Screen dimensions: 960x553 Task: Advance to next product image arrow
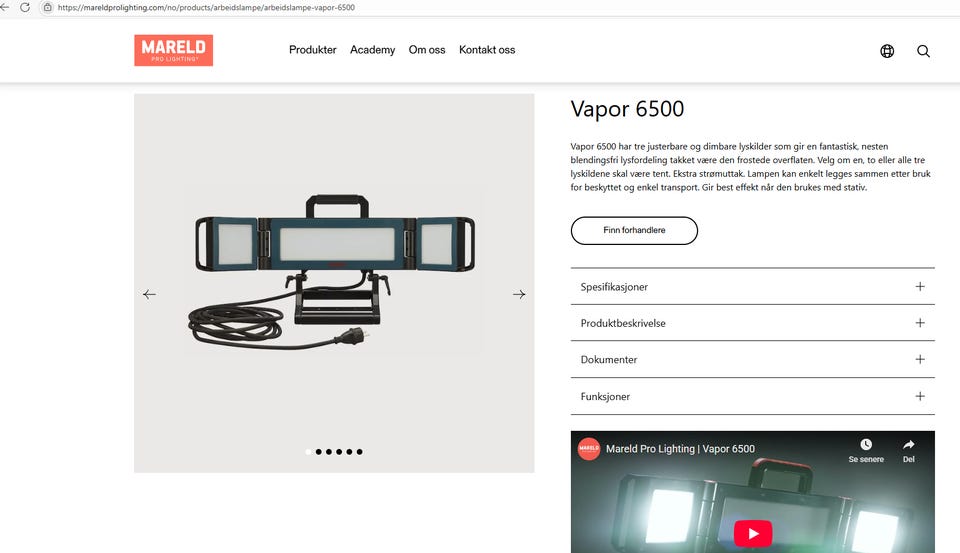tap(519, 295)
